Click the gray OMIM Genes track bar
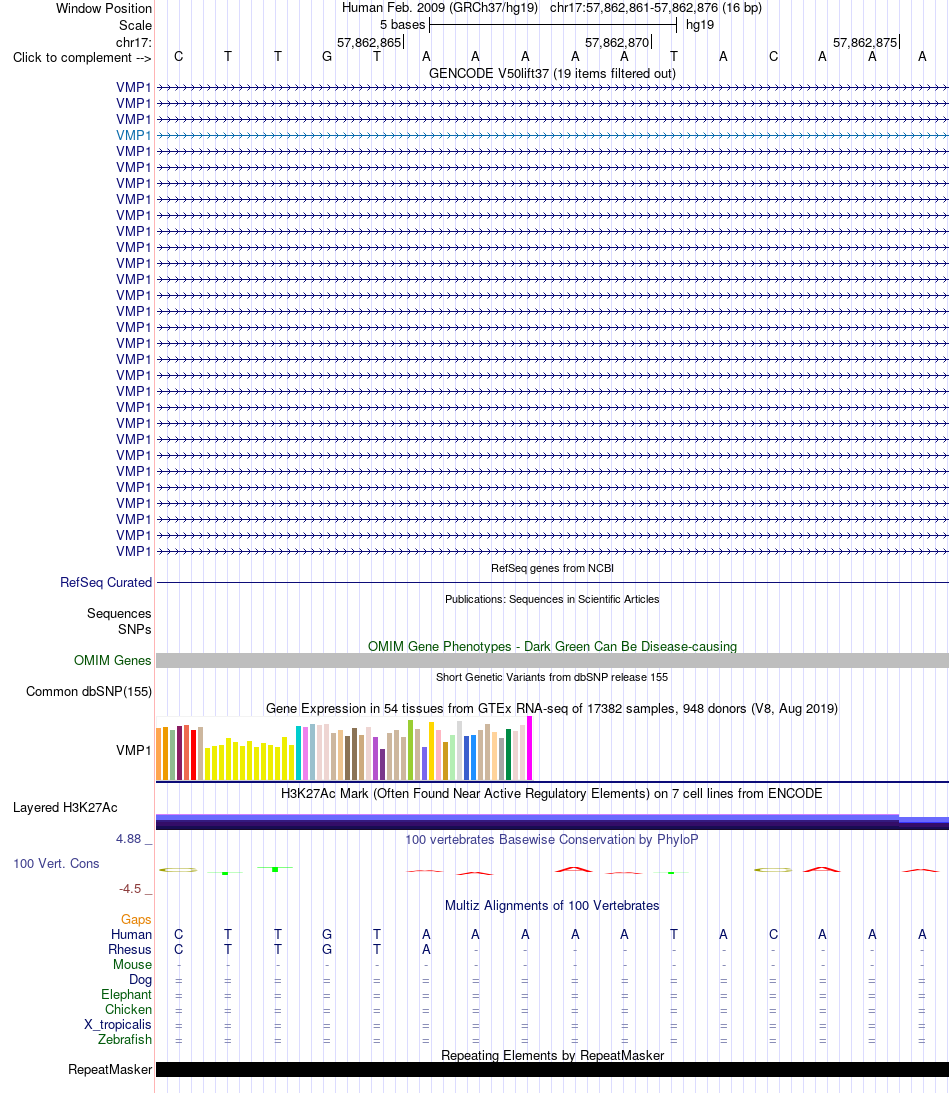950x1093 pixels. pos(552,661)
